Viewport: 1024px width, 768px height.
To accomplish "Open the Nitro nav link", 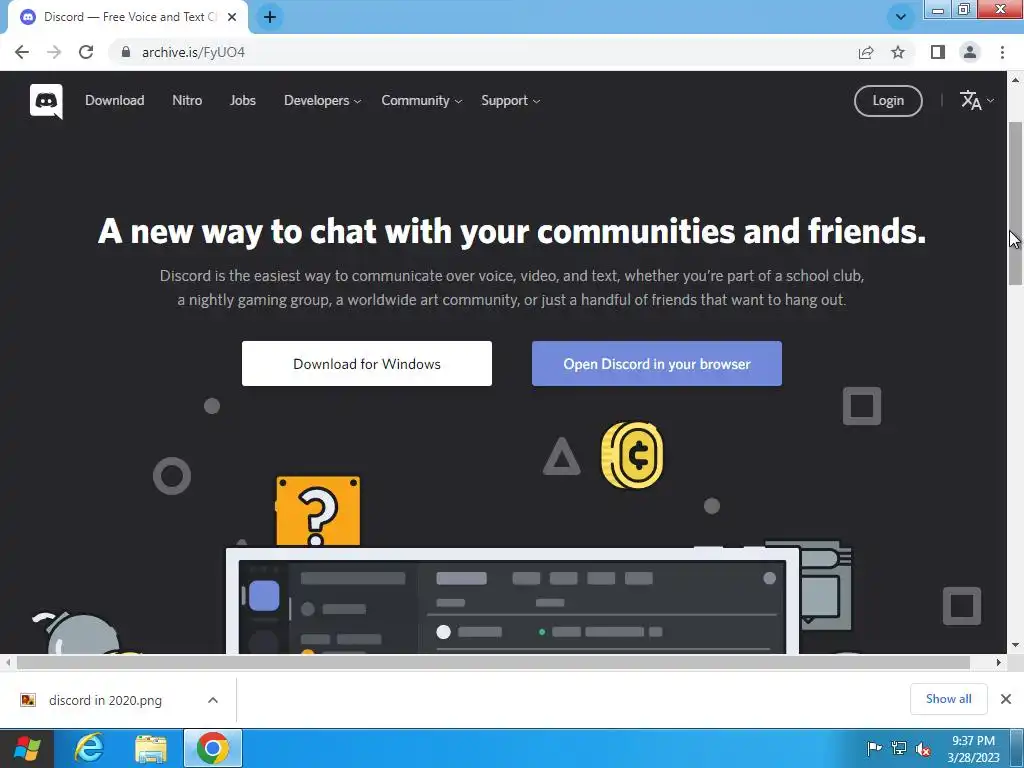I will [x=187, y=101].
